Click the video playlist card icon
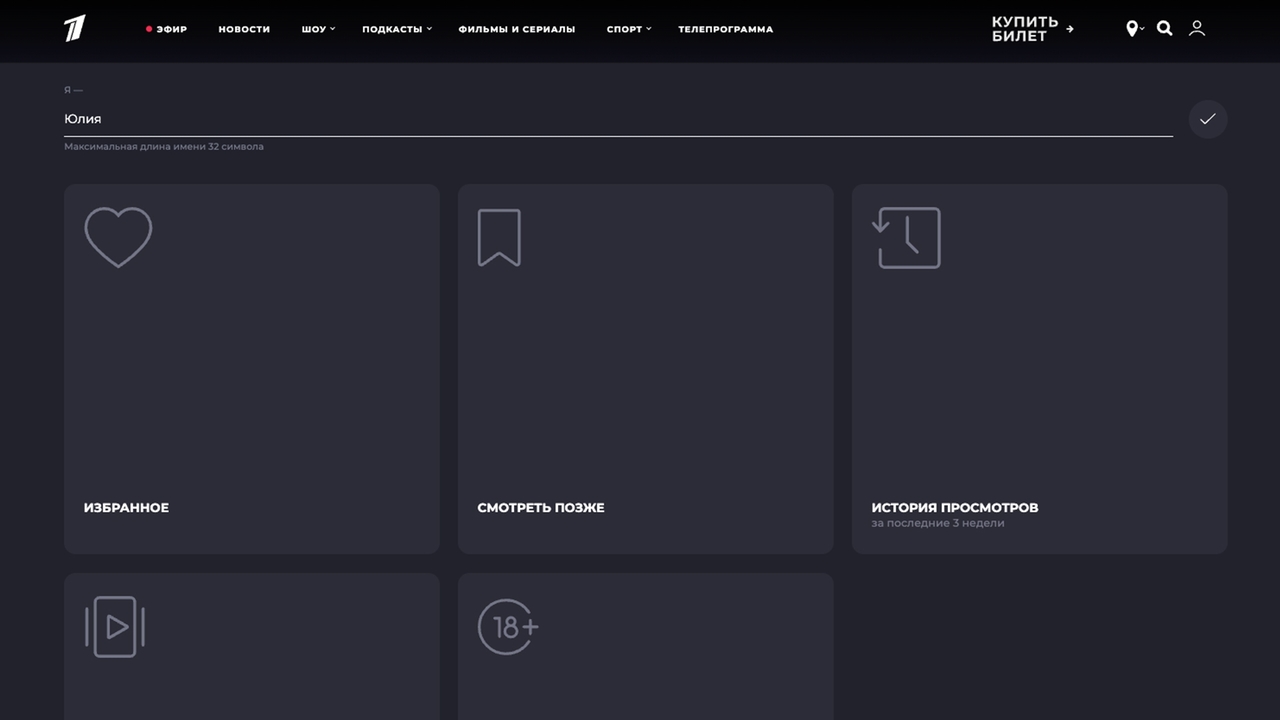The width and height of the screenshot is (1280, 720). click(x=115, y=627)
